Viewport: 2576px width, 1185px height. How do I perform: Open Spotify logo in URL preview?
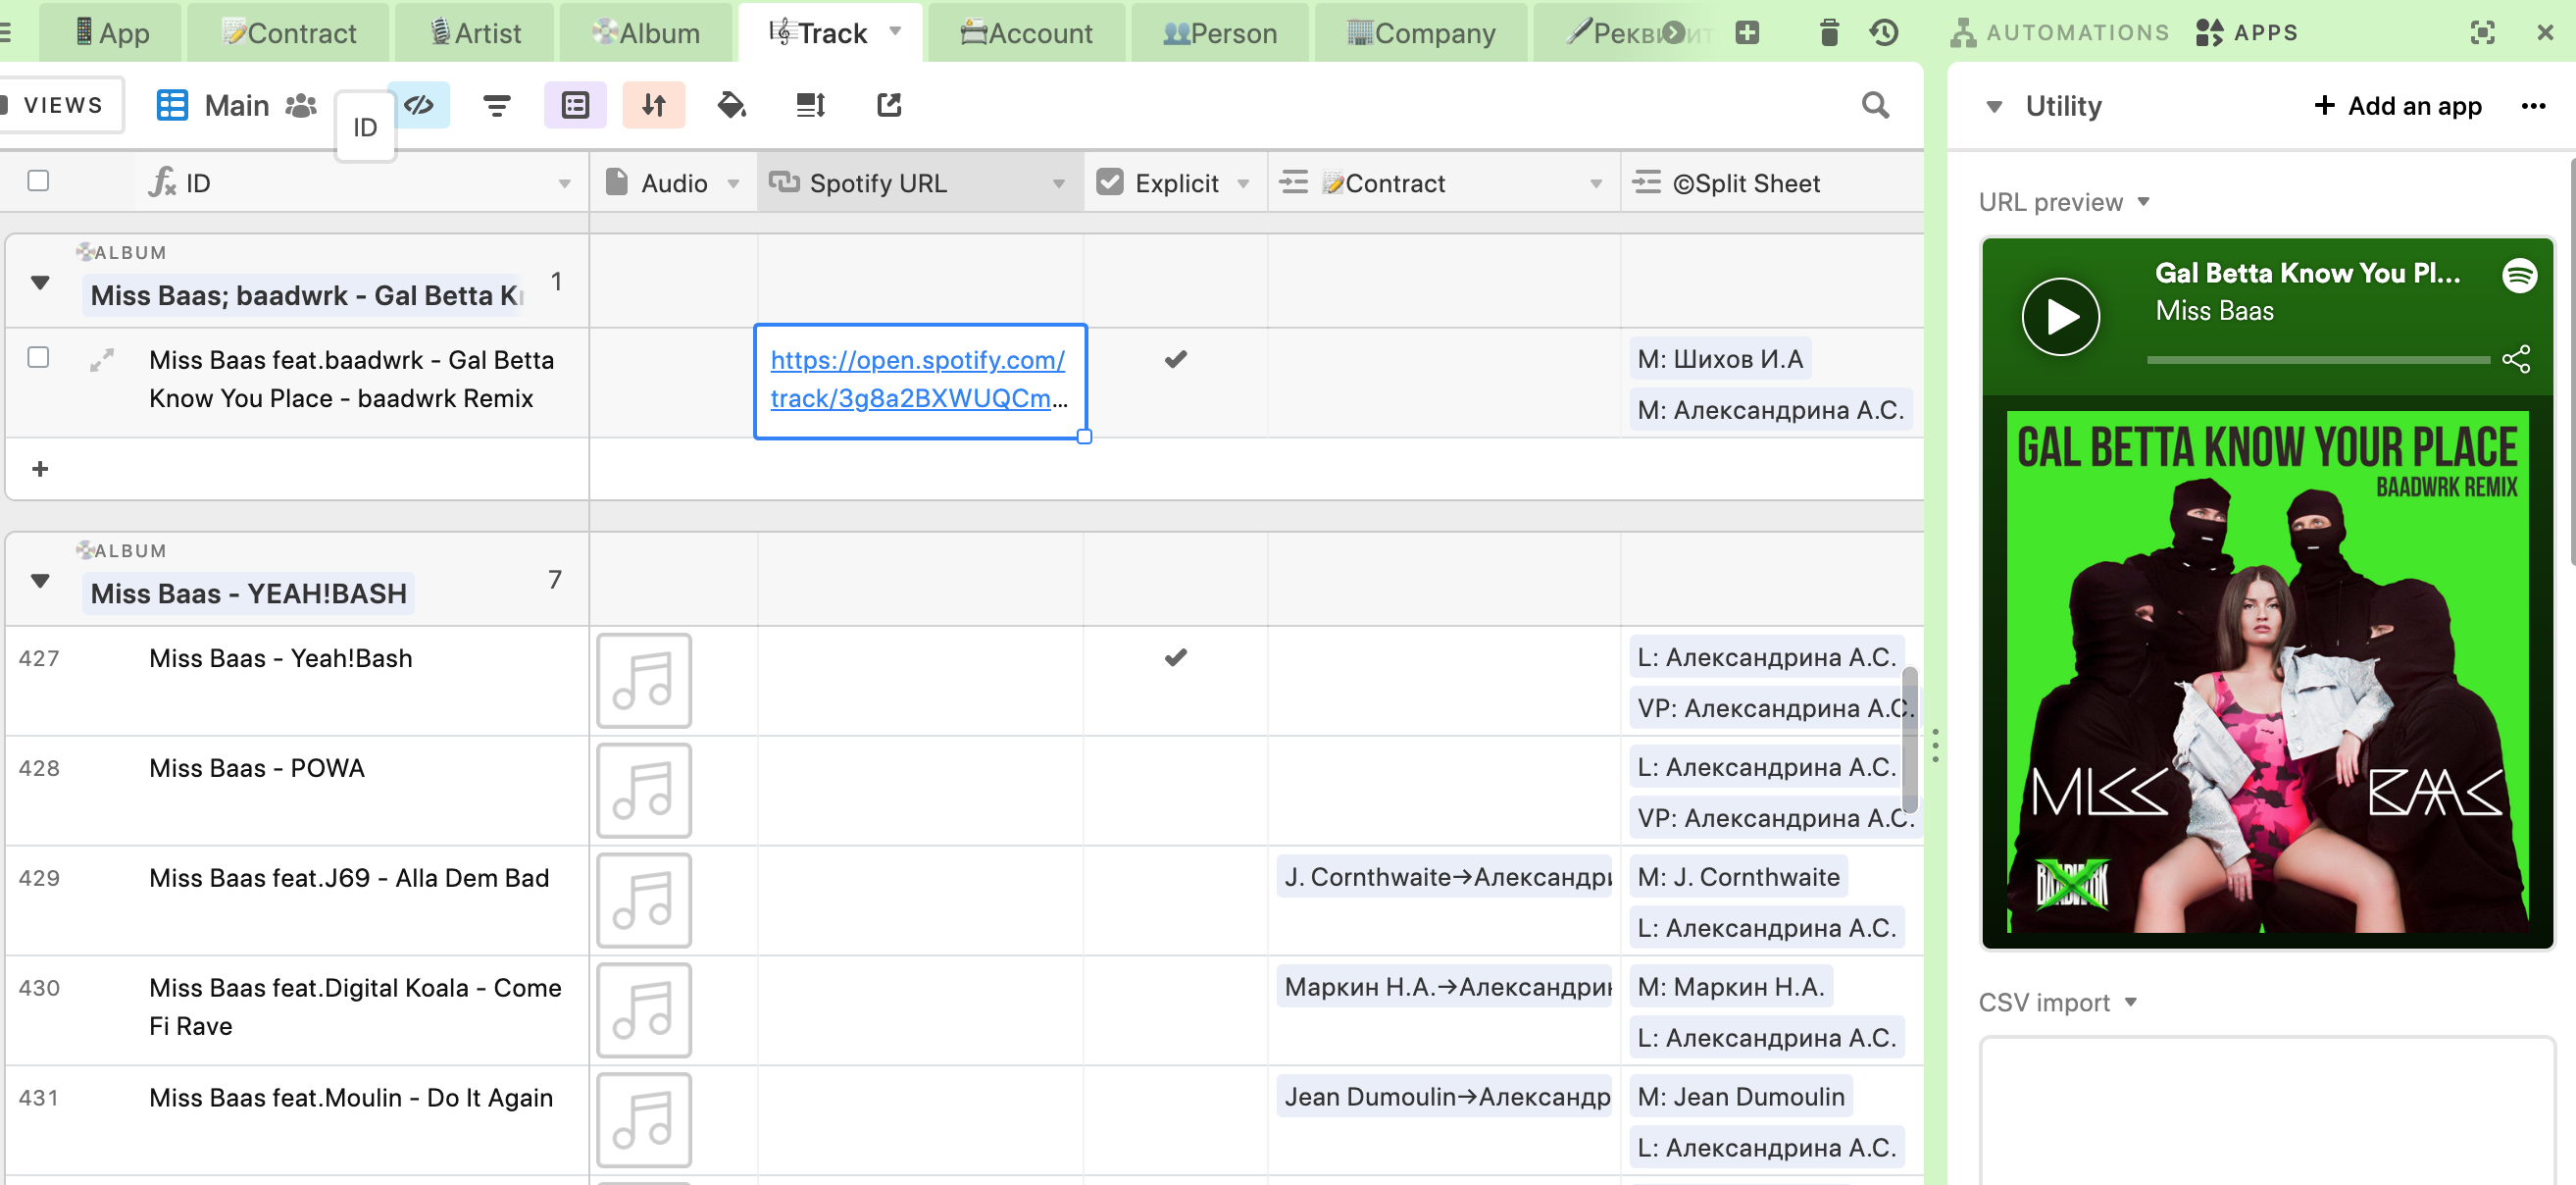pyautogui.click(x=2519, y=275)
